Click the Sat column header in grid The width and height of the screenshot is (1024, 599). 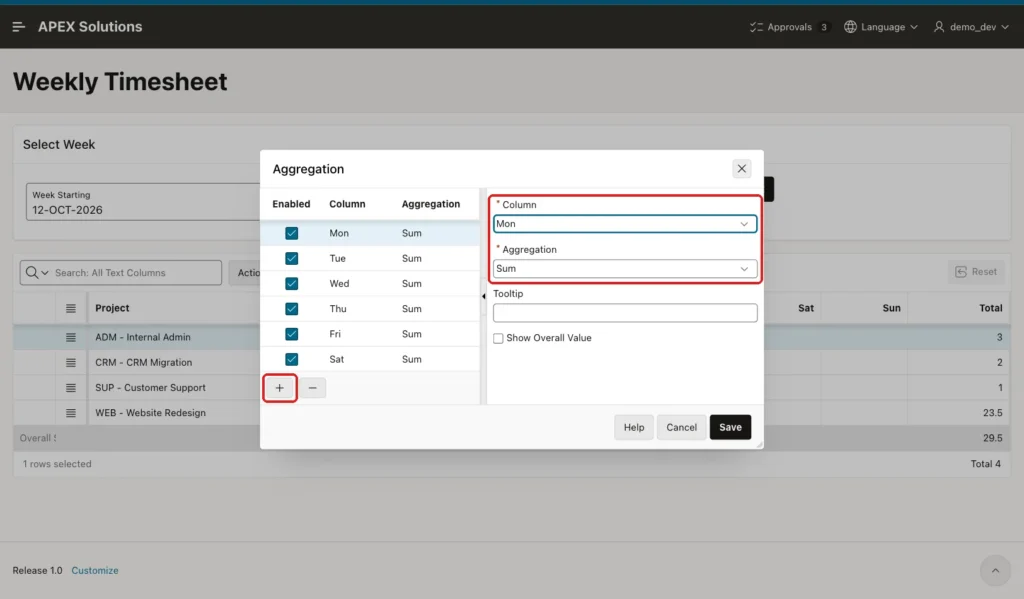[x=805, y=308]
